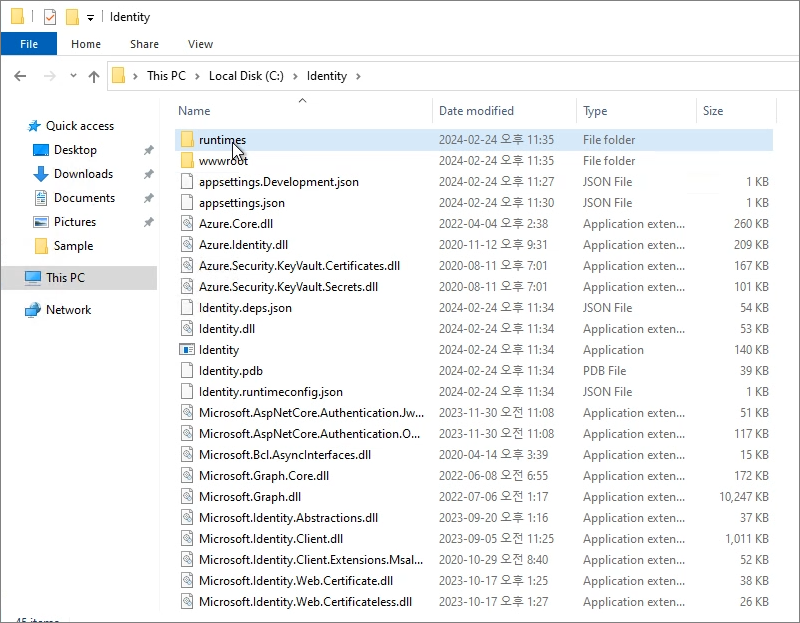The height and width of the screenshot is (623, 800).
Task: Expand chevron before This PC breadcrumb
Action: (x=135, y=76)
